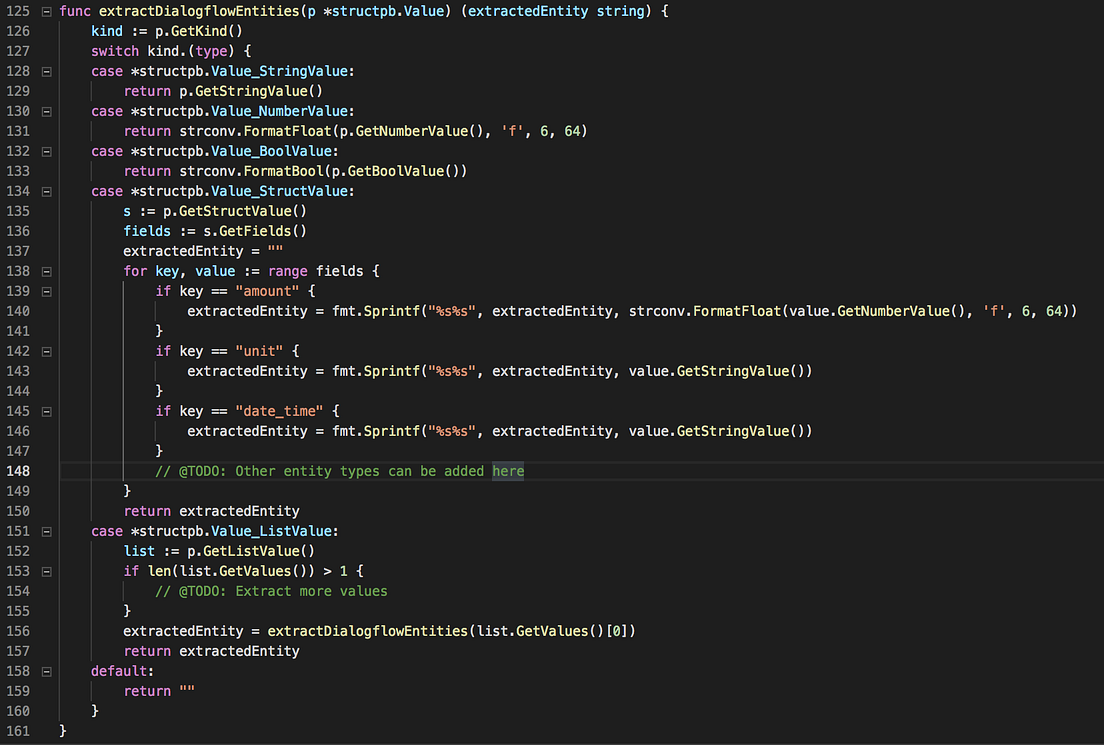Collapse the extractDialogflowEntities function fold
The height and width of the screenshot is (745, 1104).
click(x=46, y=11)
